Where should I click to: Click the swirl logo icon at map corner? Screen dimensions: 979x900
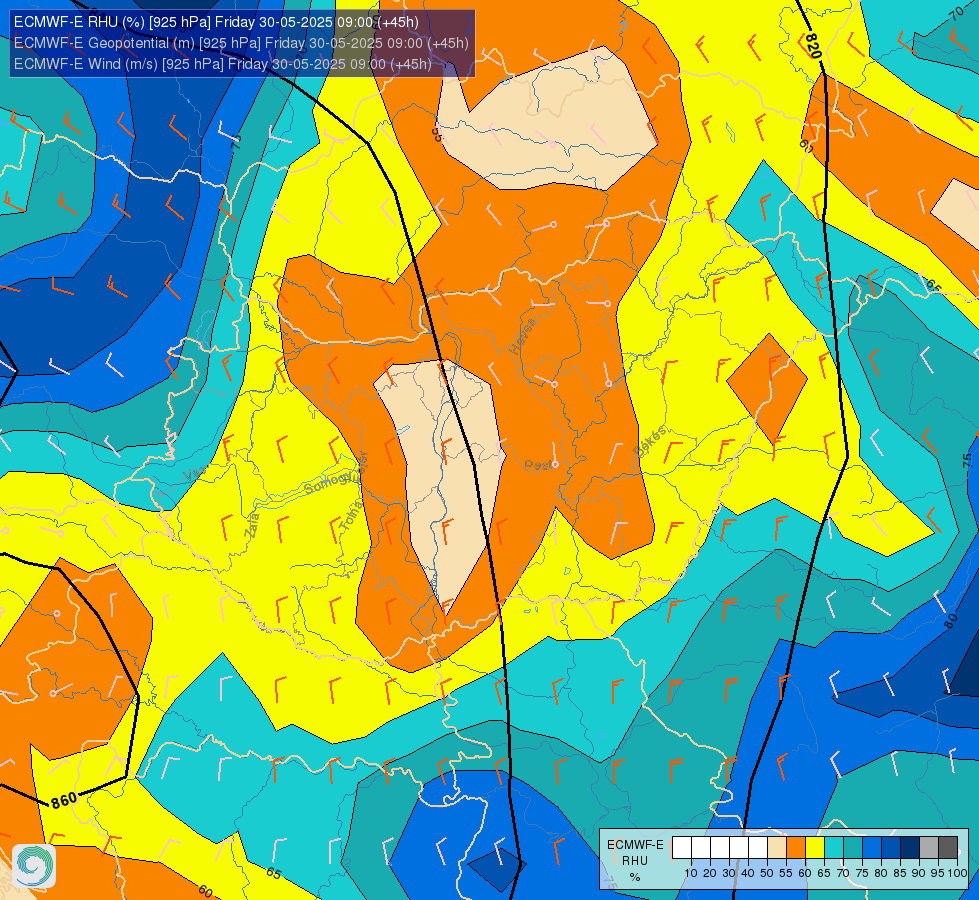(34, 866)
